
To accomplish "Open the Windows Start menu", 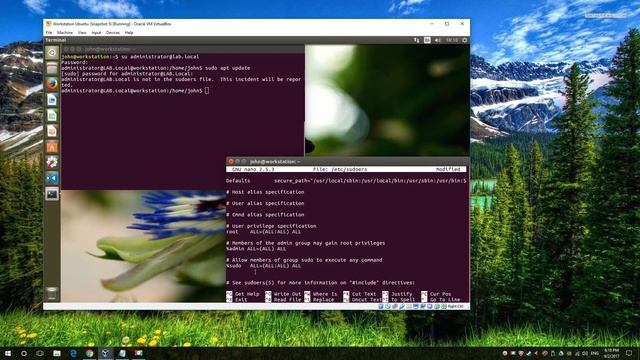I will click(8, 353).
